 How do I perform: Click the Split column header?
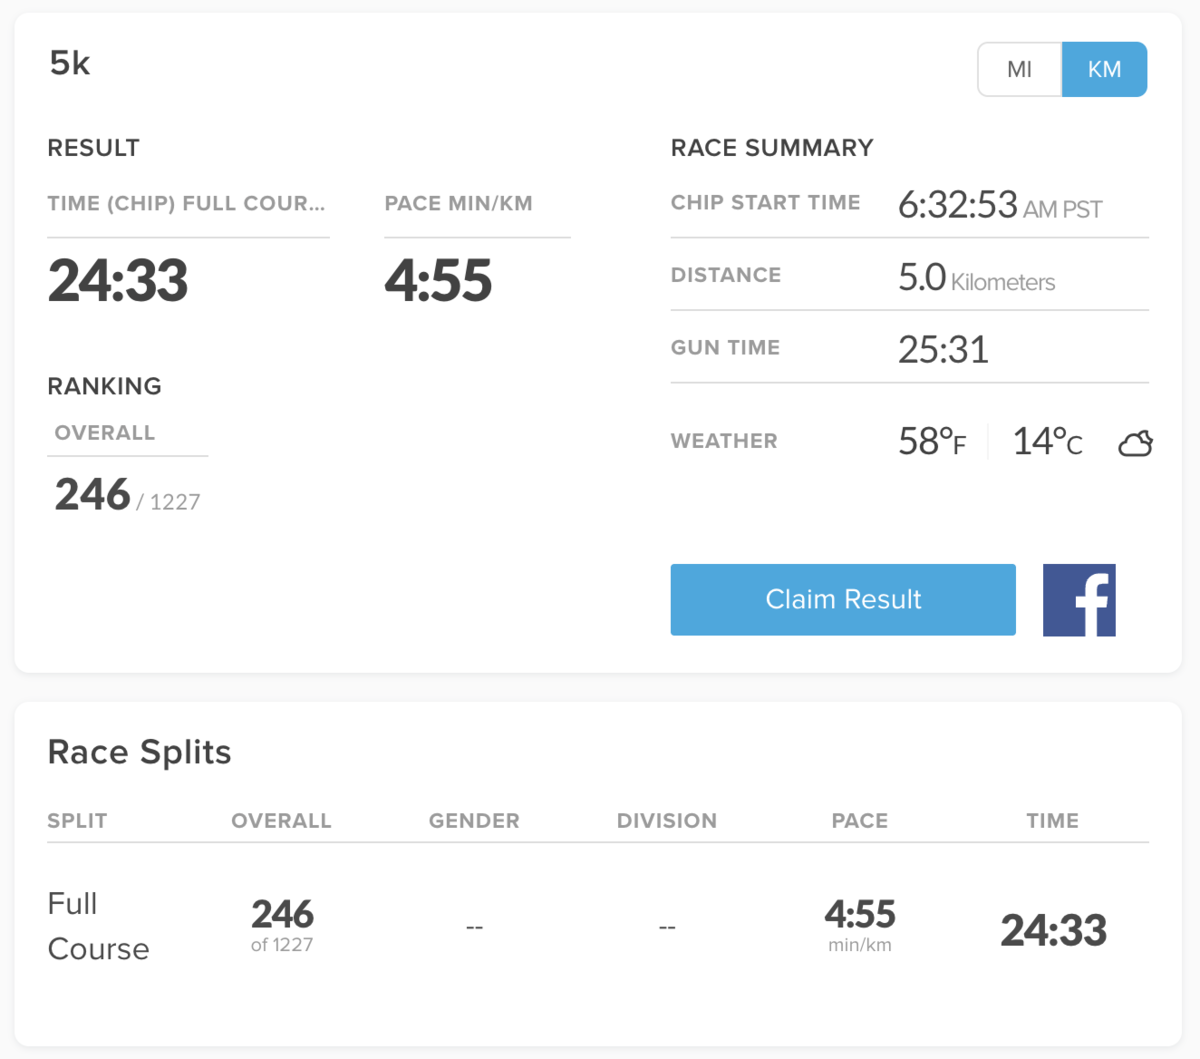click(77, 821)
